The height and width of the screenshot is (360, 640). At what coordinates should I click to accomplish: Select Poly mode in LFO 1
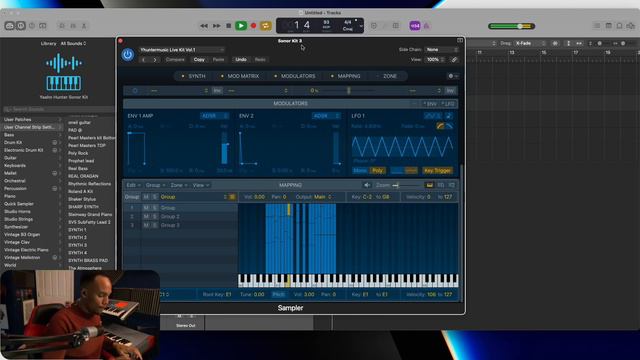coord(378,171)
